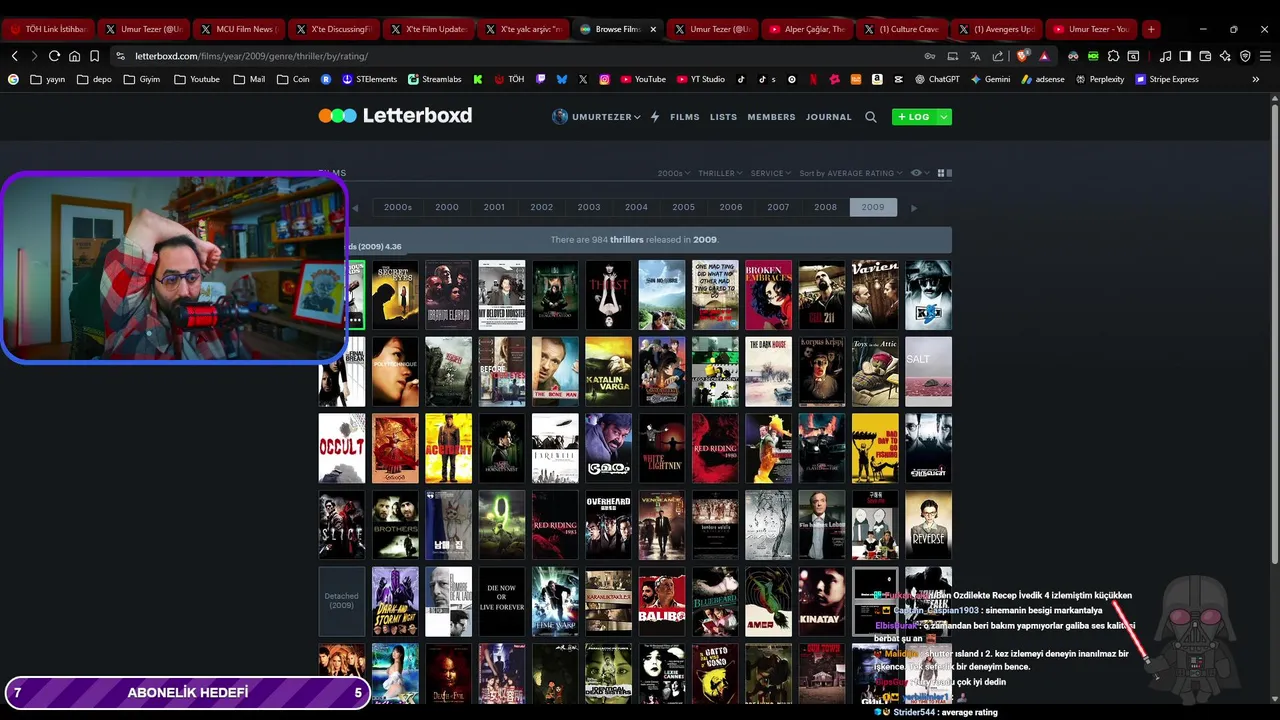
Task: Open the Brave main menu hamburger icon
Action: point(1265,56)
